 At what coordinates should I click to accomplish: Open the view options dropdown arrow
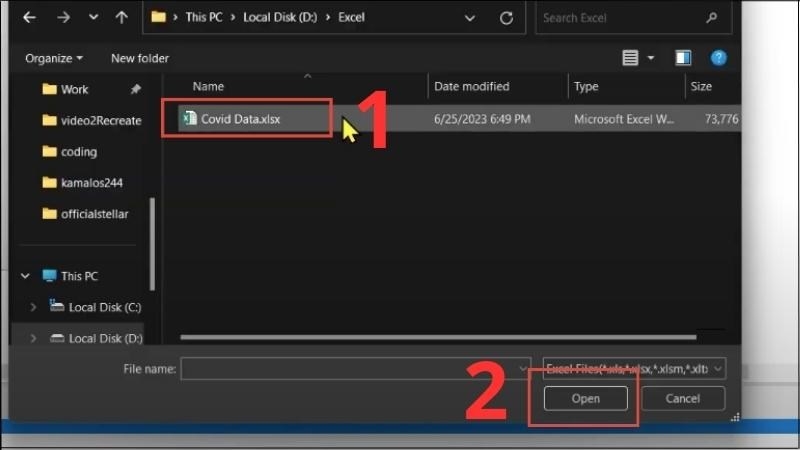651,58
